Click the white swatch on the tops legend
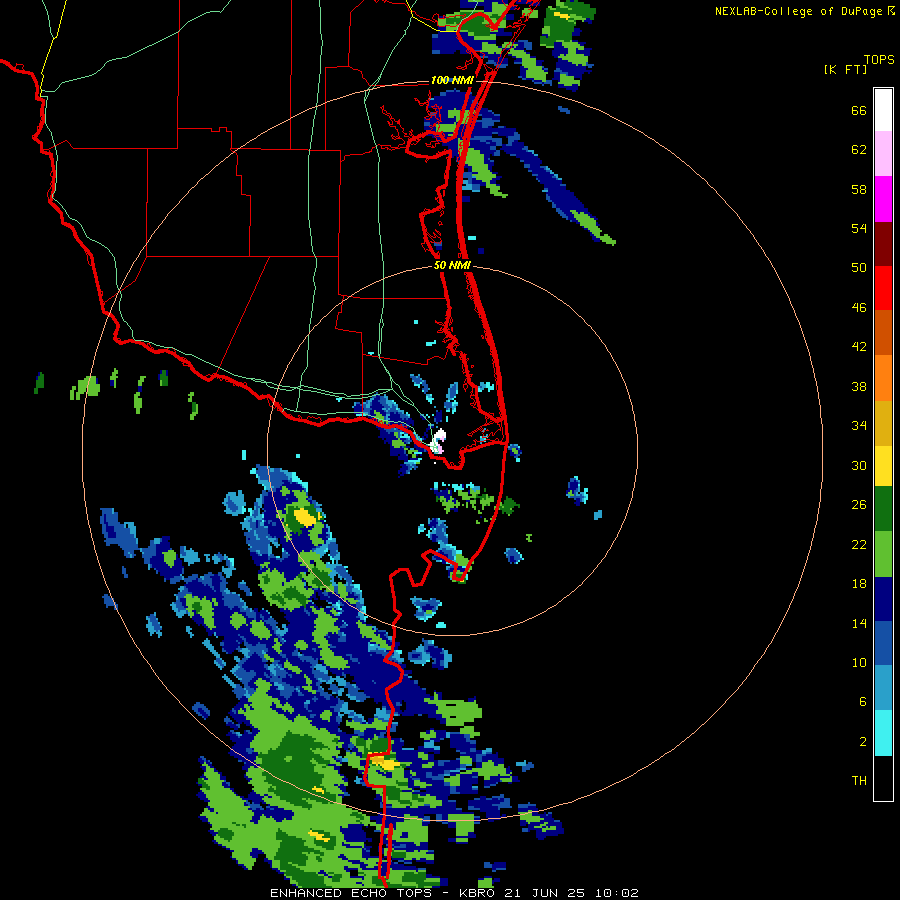Screen dimensions: 900x900 883,110
